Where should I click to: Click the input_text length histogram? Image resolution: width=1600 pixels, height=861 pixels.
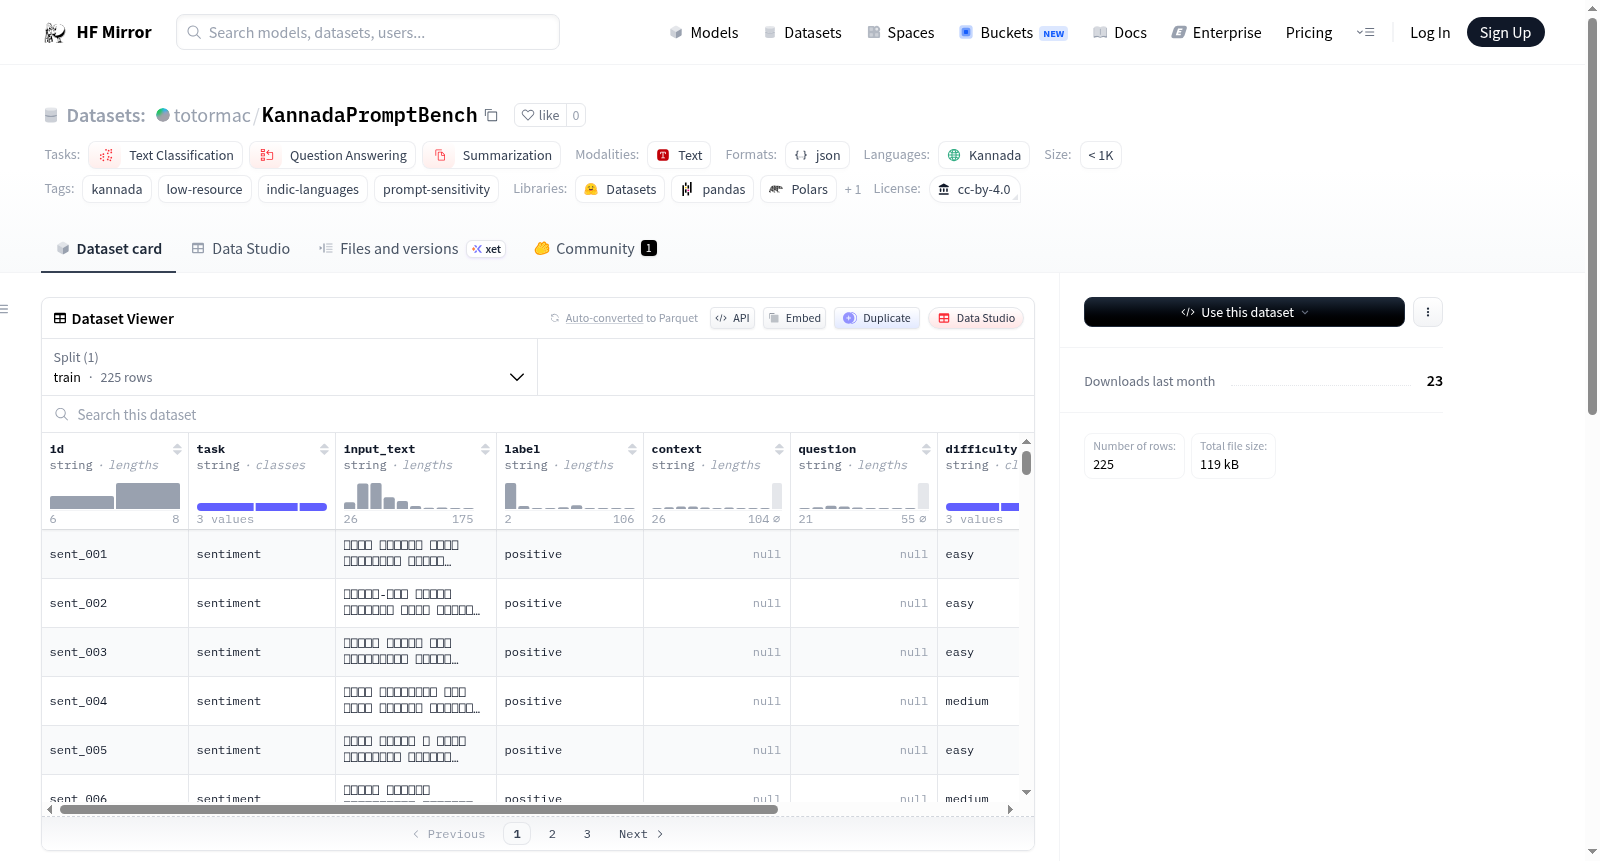click(409, 496)
